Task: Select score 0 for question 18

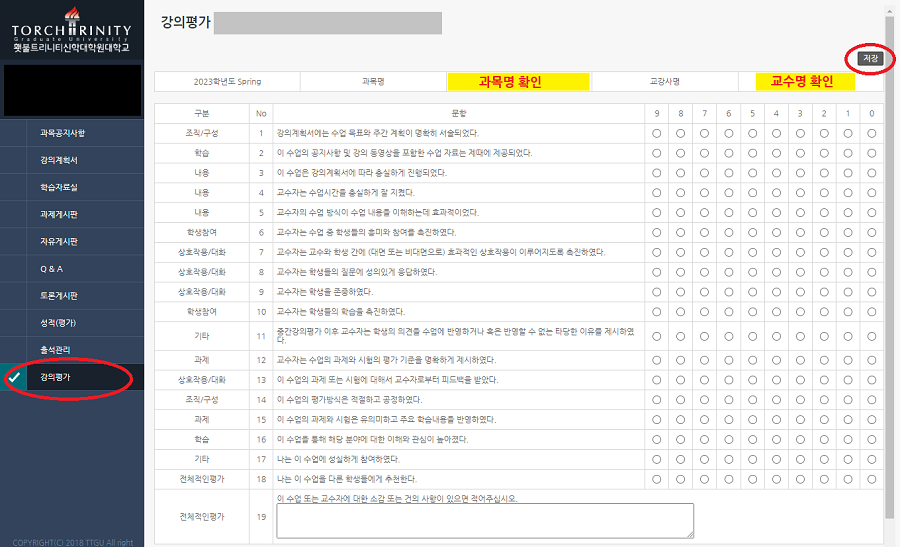Action: point(872,479)
